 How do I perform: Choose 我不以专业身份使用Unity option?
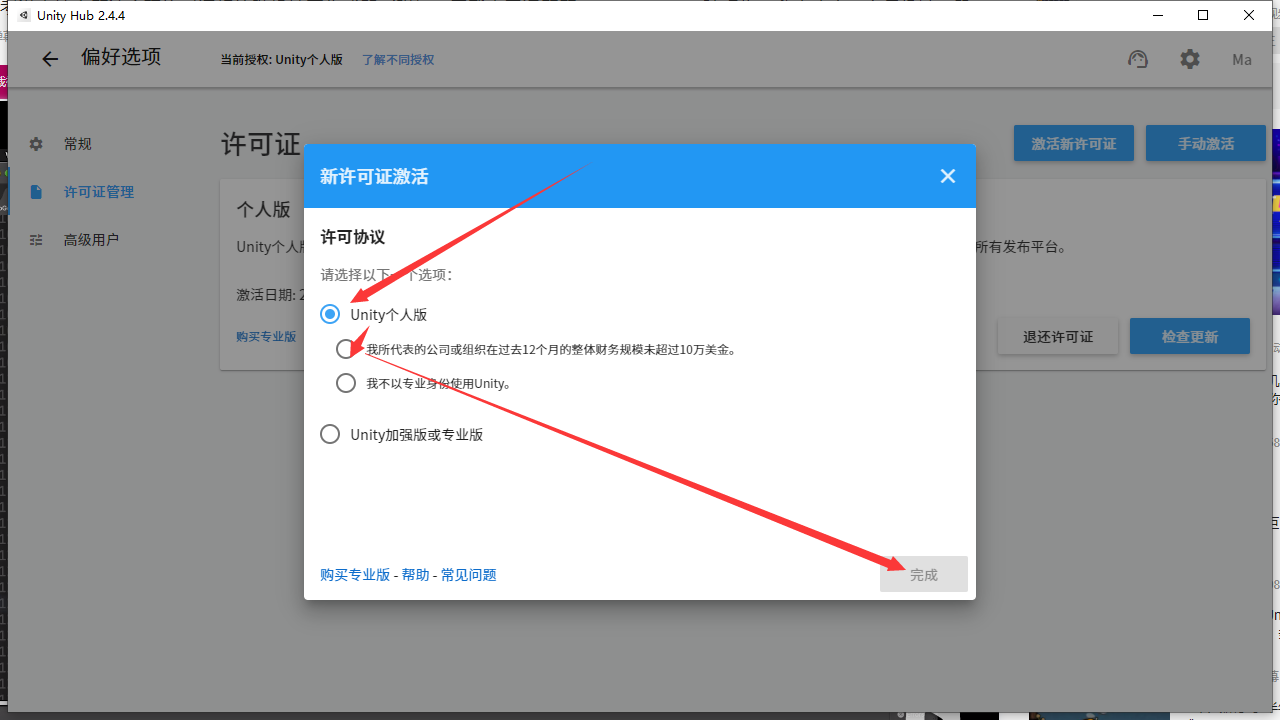click(x=346, y=382)
